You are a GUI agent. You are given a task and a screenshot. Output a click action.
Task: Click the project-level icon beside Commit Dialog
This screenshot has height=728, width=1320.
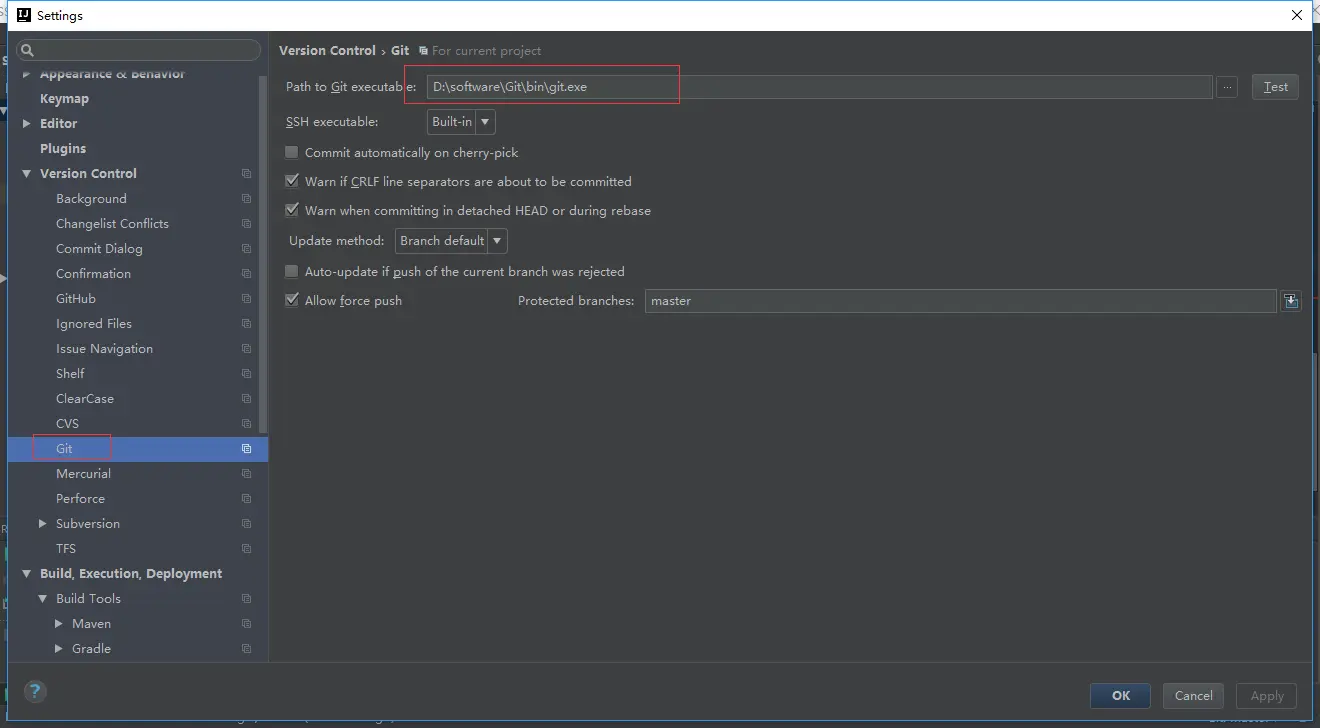click(246, 249)
